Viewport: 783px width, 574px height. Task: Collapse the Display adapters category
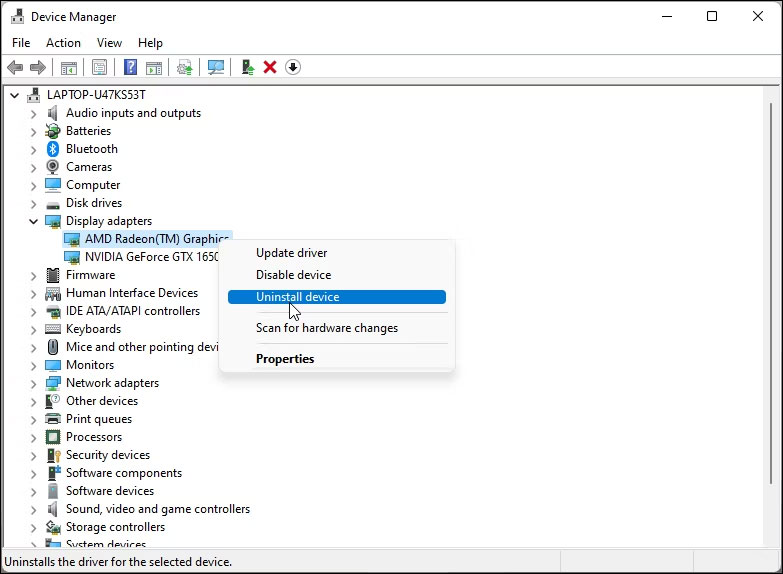click(33, 221)
